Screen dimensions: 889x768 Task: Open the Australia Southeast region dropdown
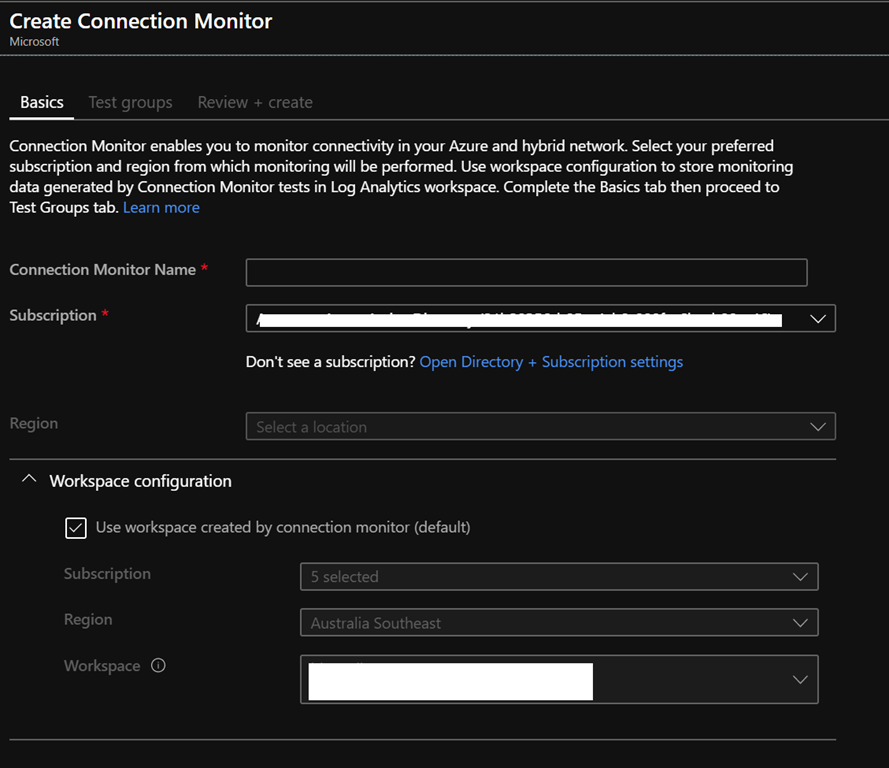click(x=540, y=623)
